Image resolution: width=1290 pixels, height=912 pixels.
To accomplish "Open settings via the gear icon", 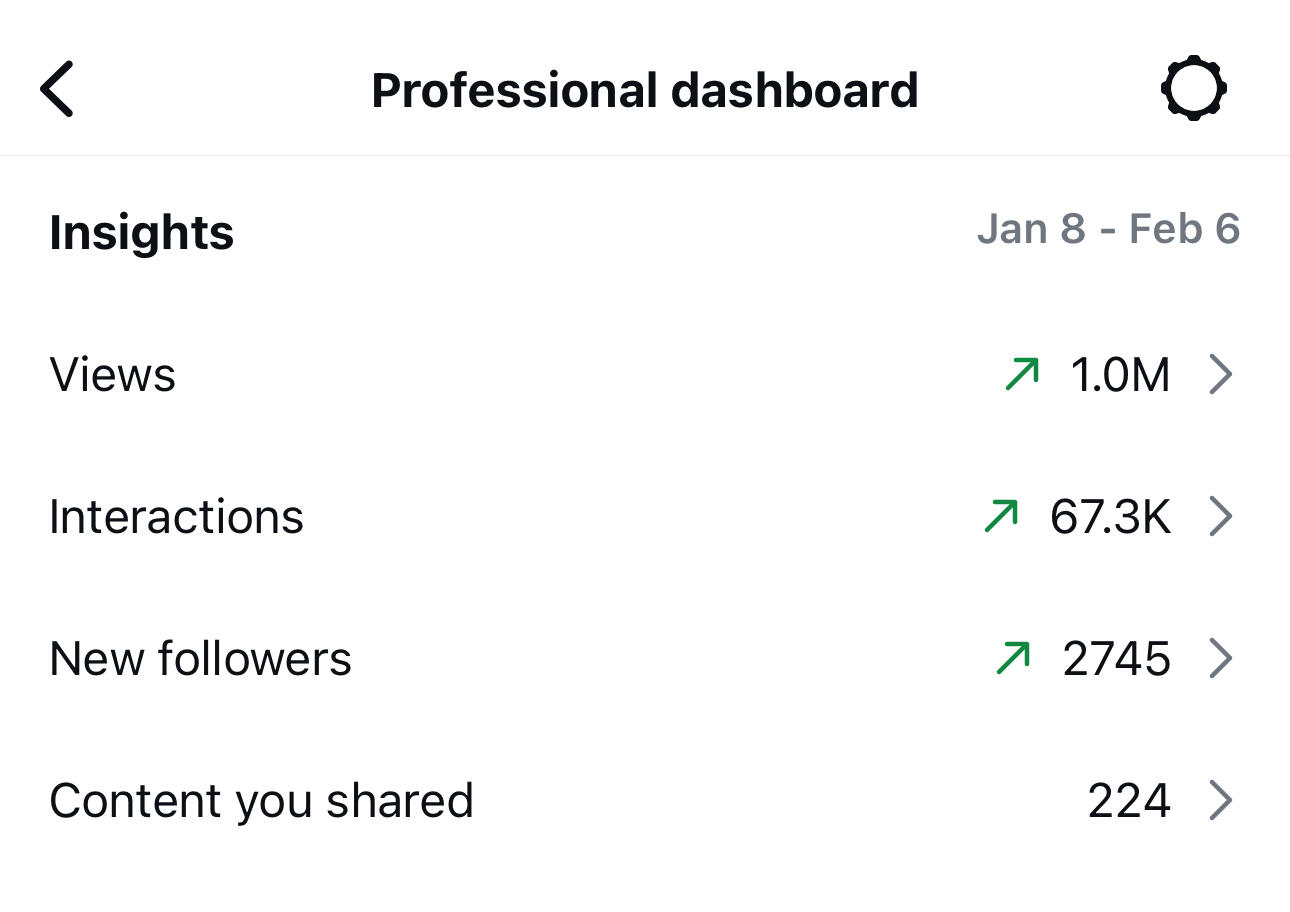I will point(1194,89).
